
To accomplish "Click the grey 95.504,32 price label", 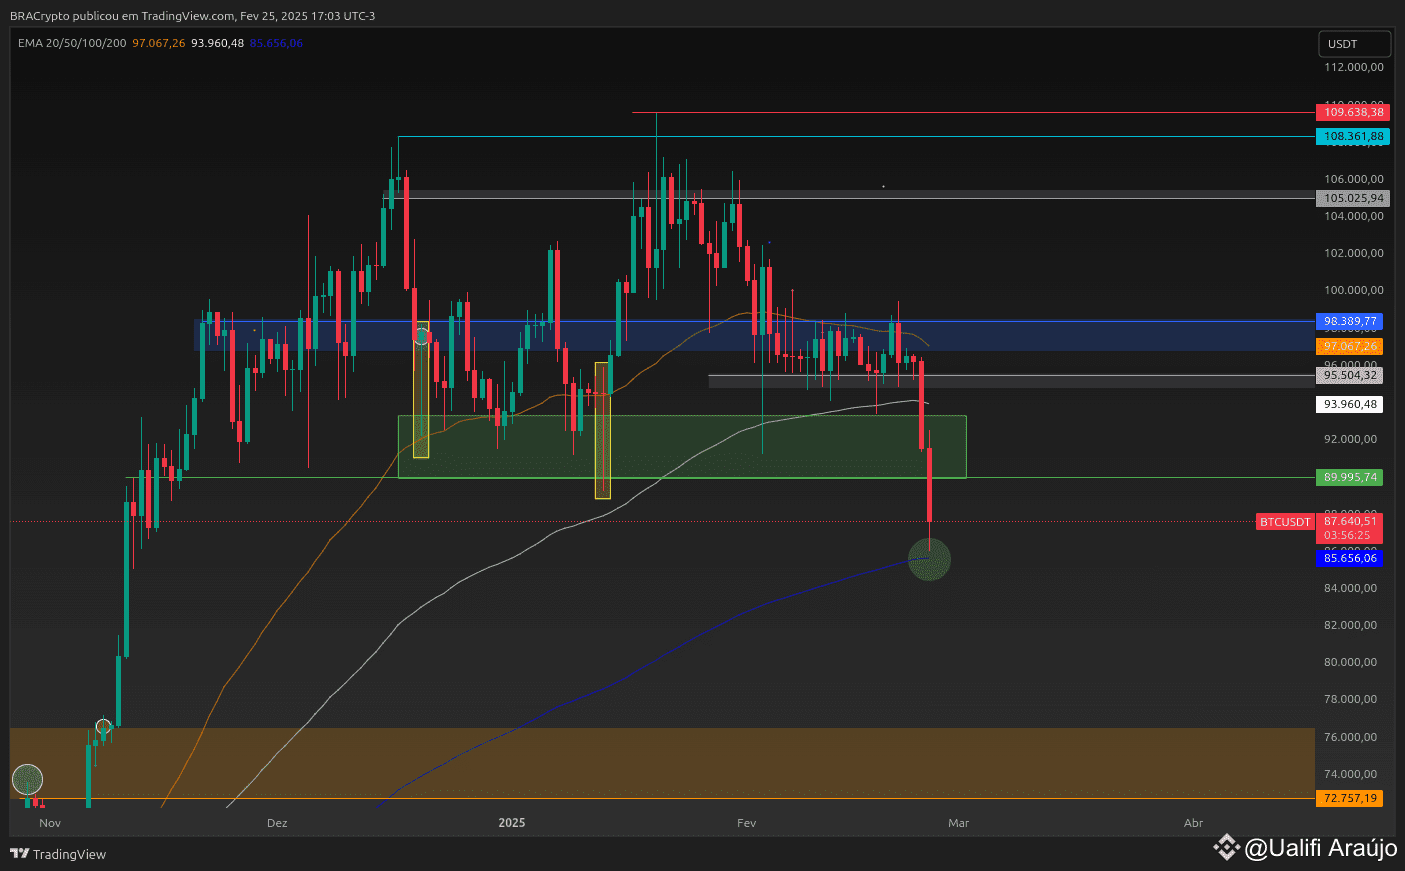I will tap(1350, 375).
